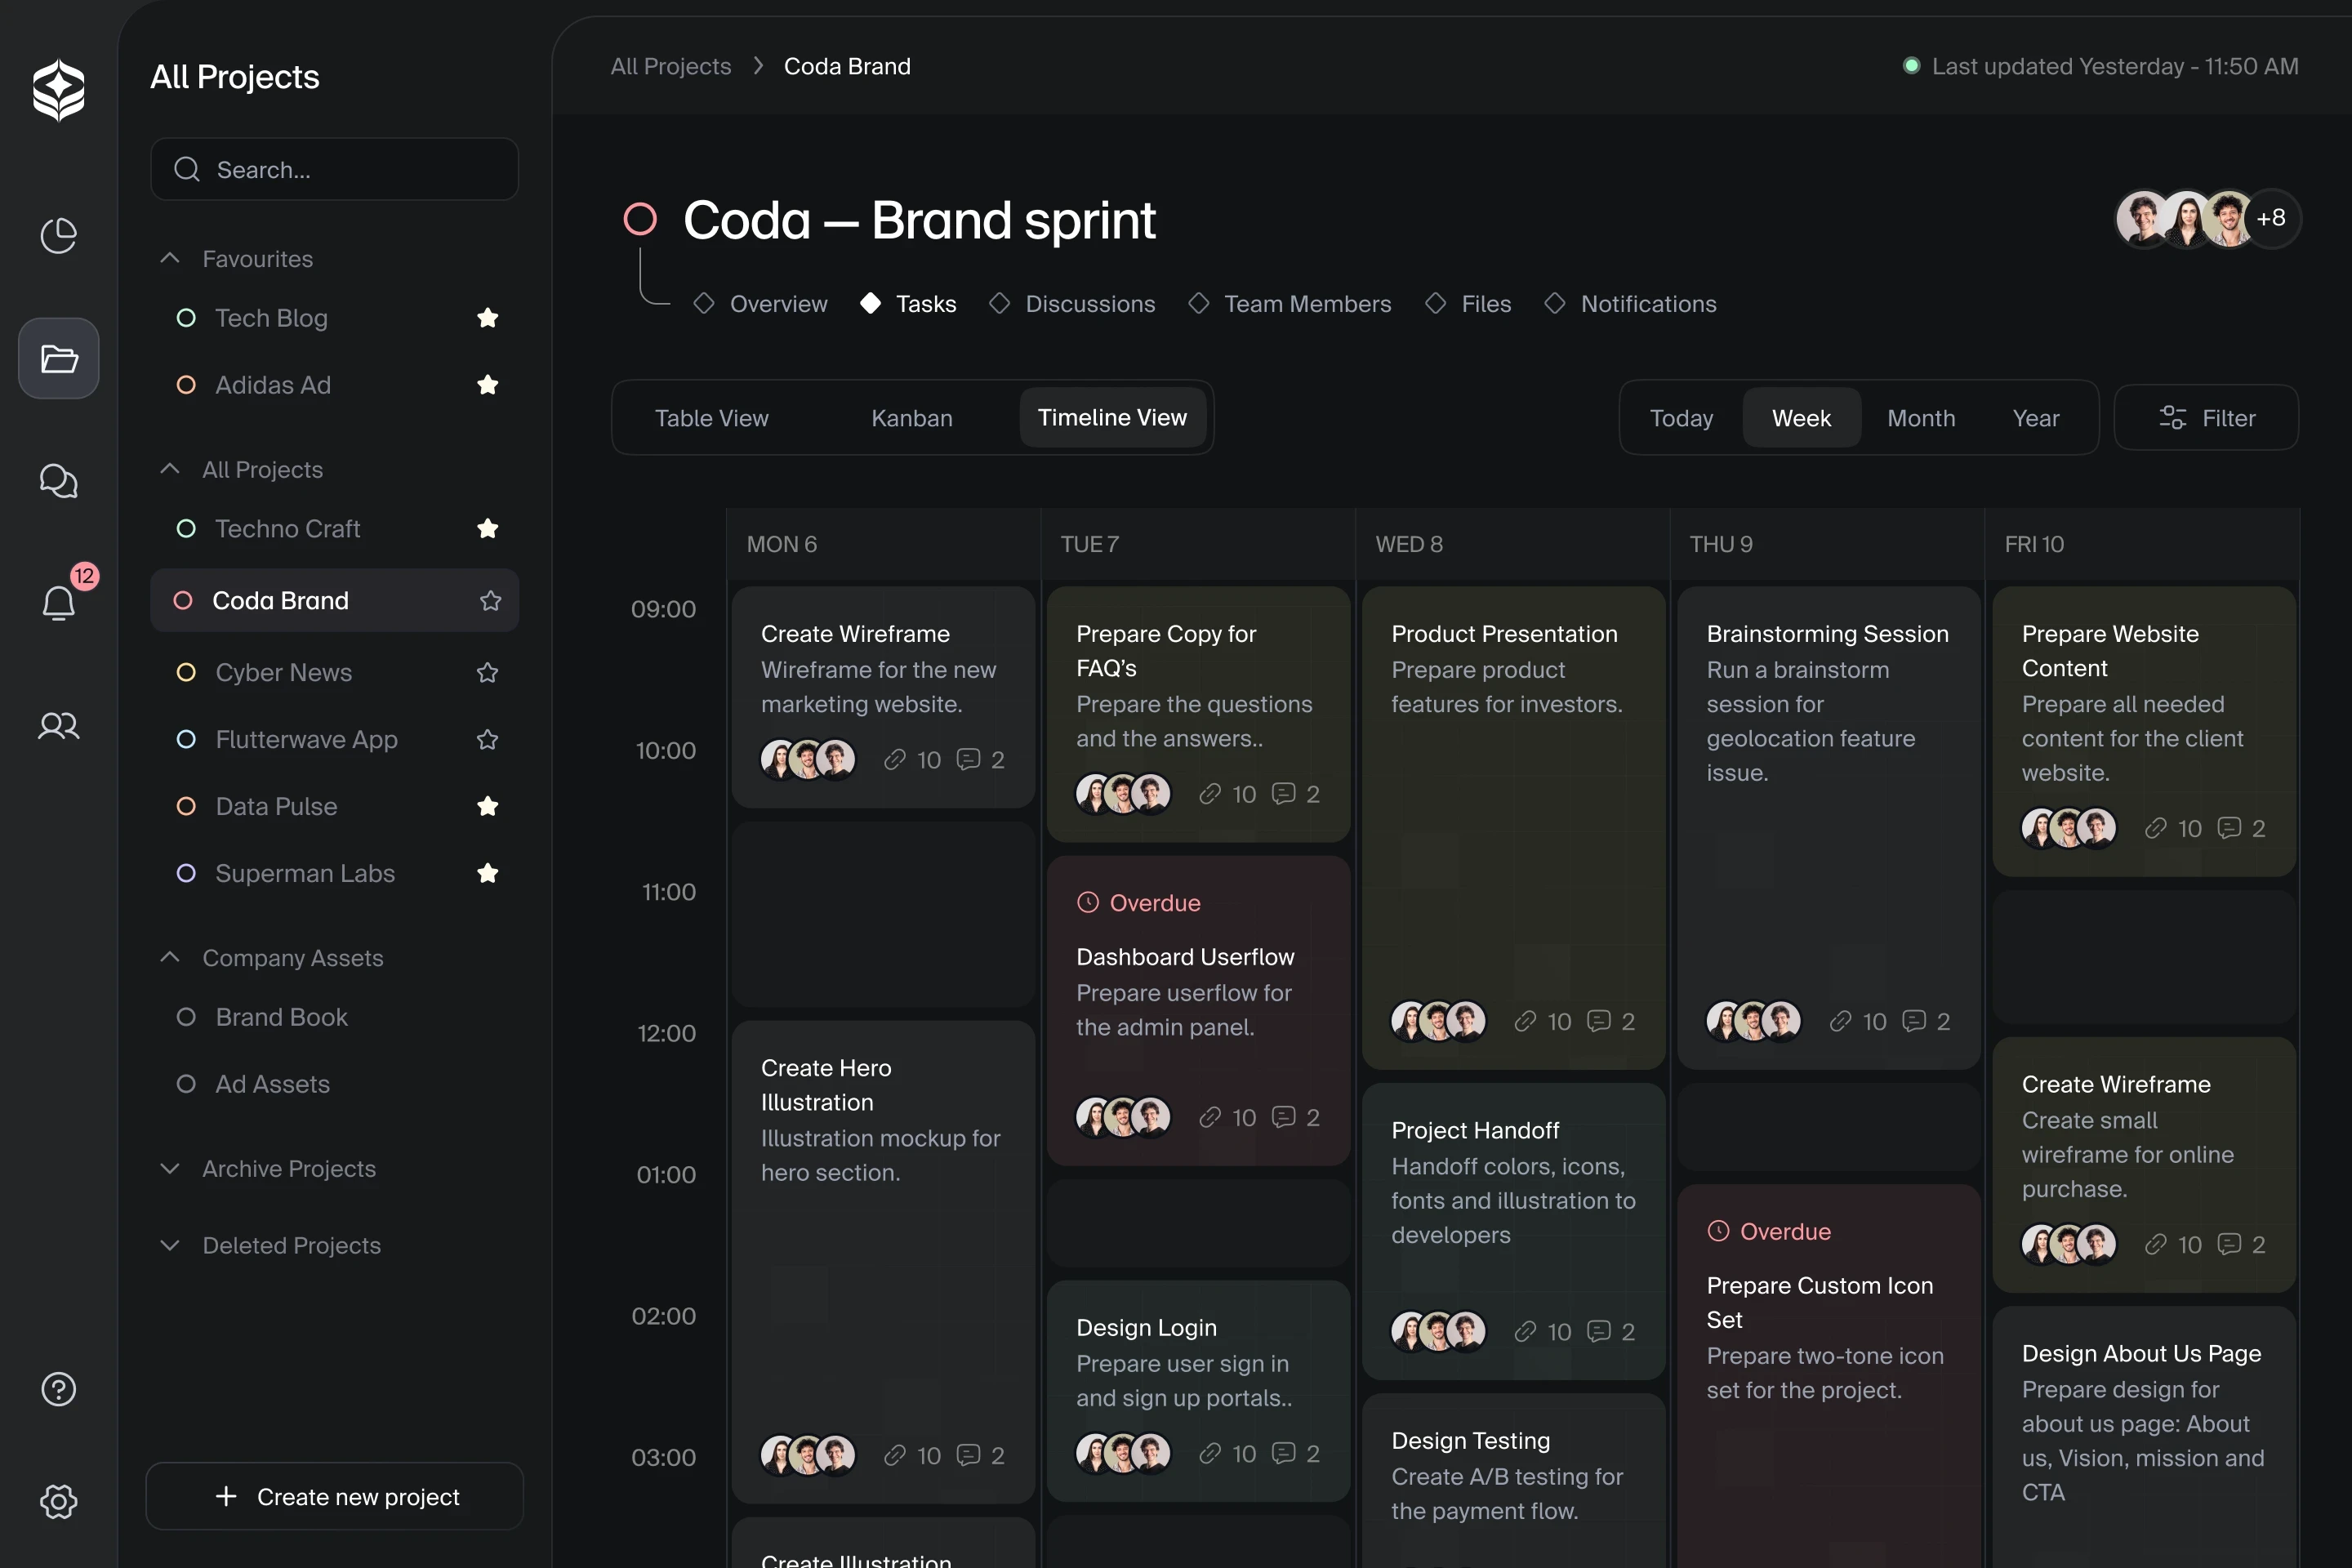Collapse the Favourites section
Viewport: 2352px width, 1568px height.
tap(170, 258)
